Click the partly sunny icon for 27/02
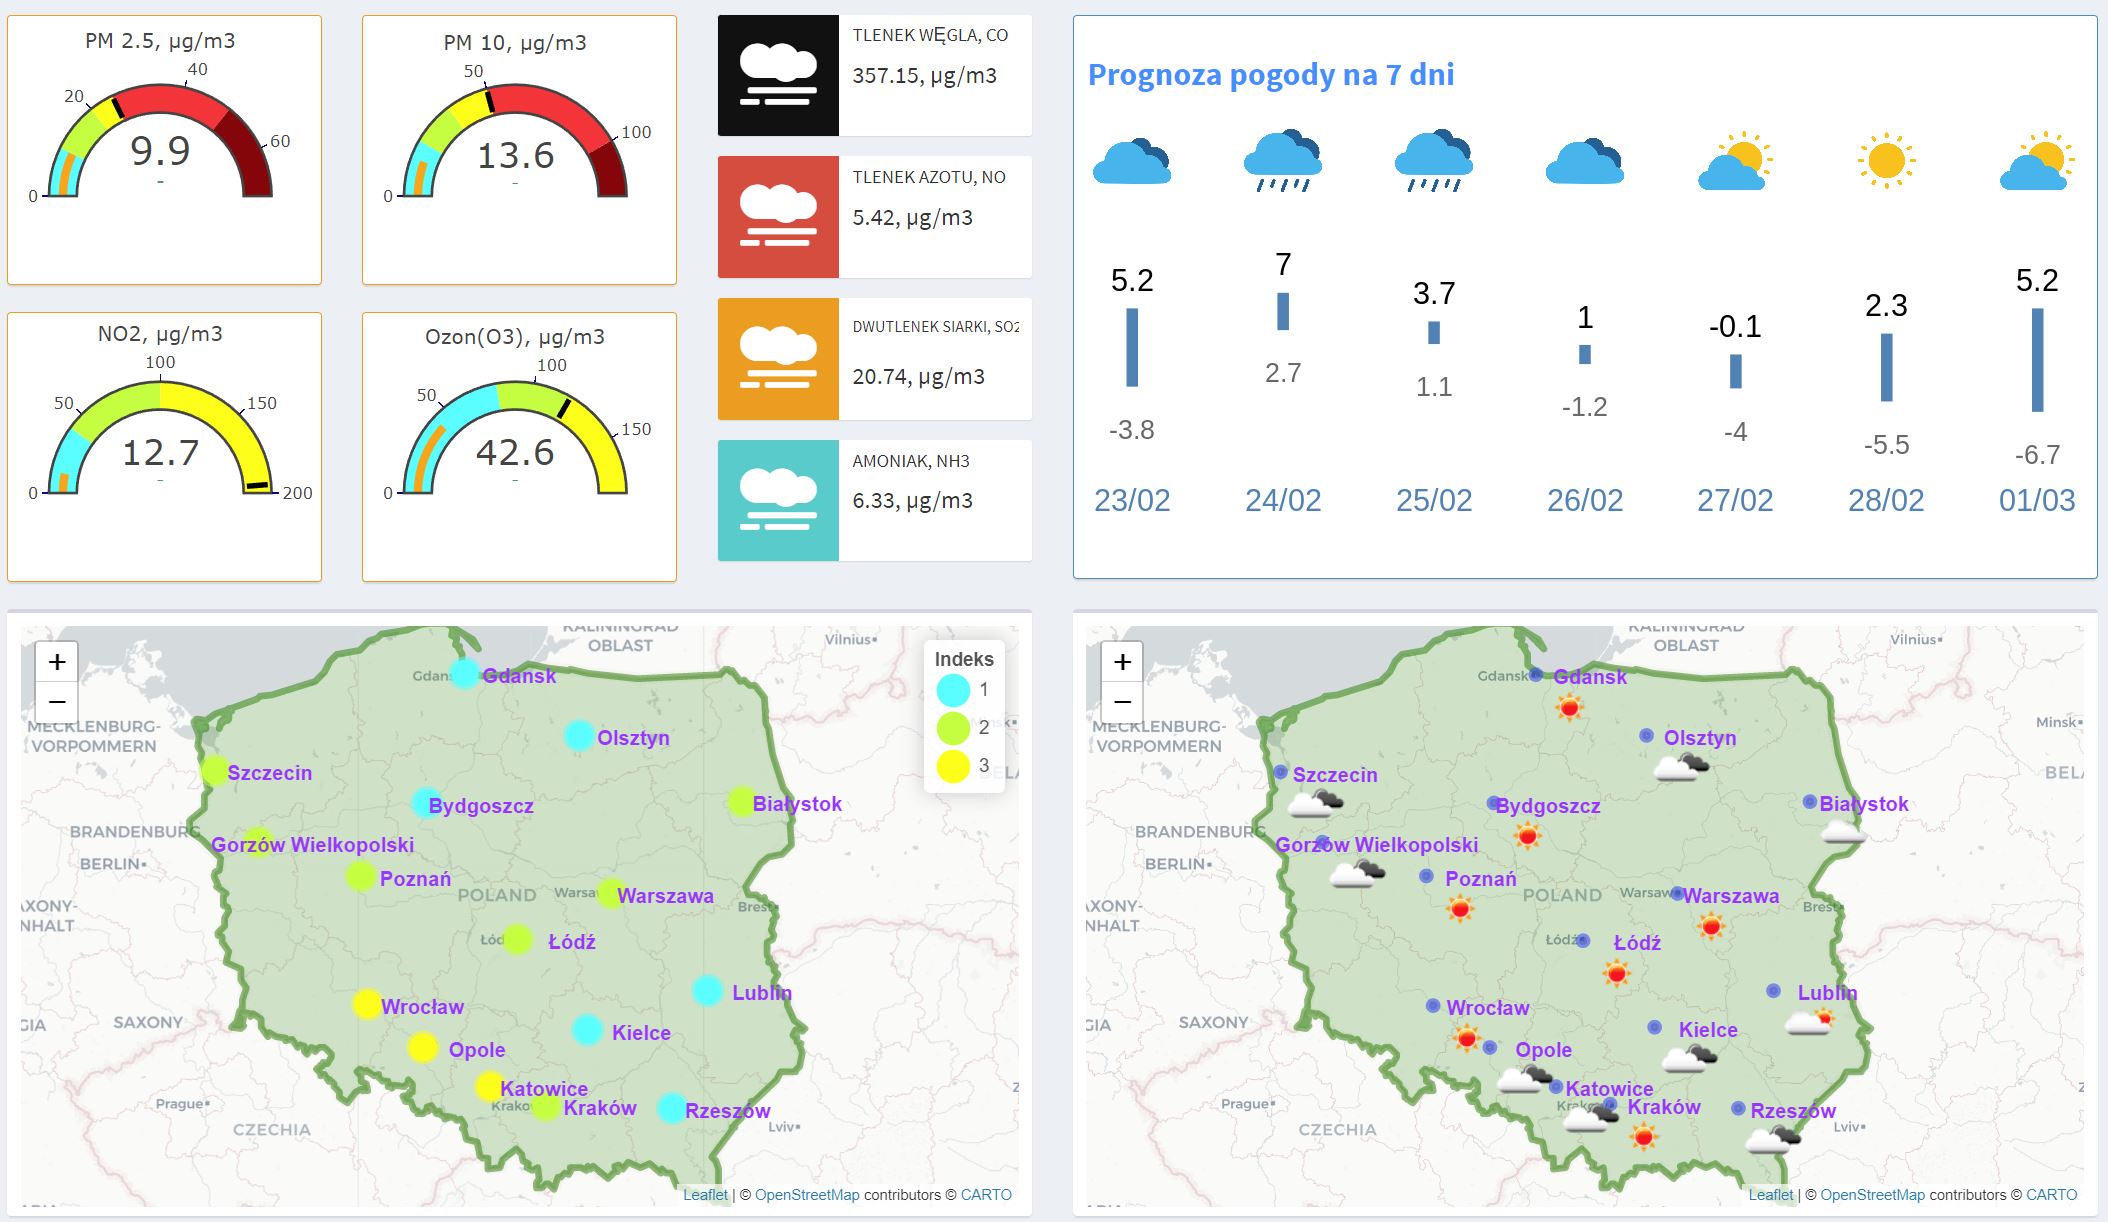 tap(1735, 160)
